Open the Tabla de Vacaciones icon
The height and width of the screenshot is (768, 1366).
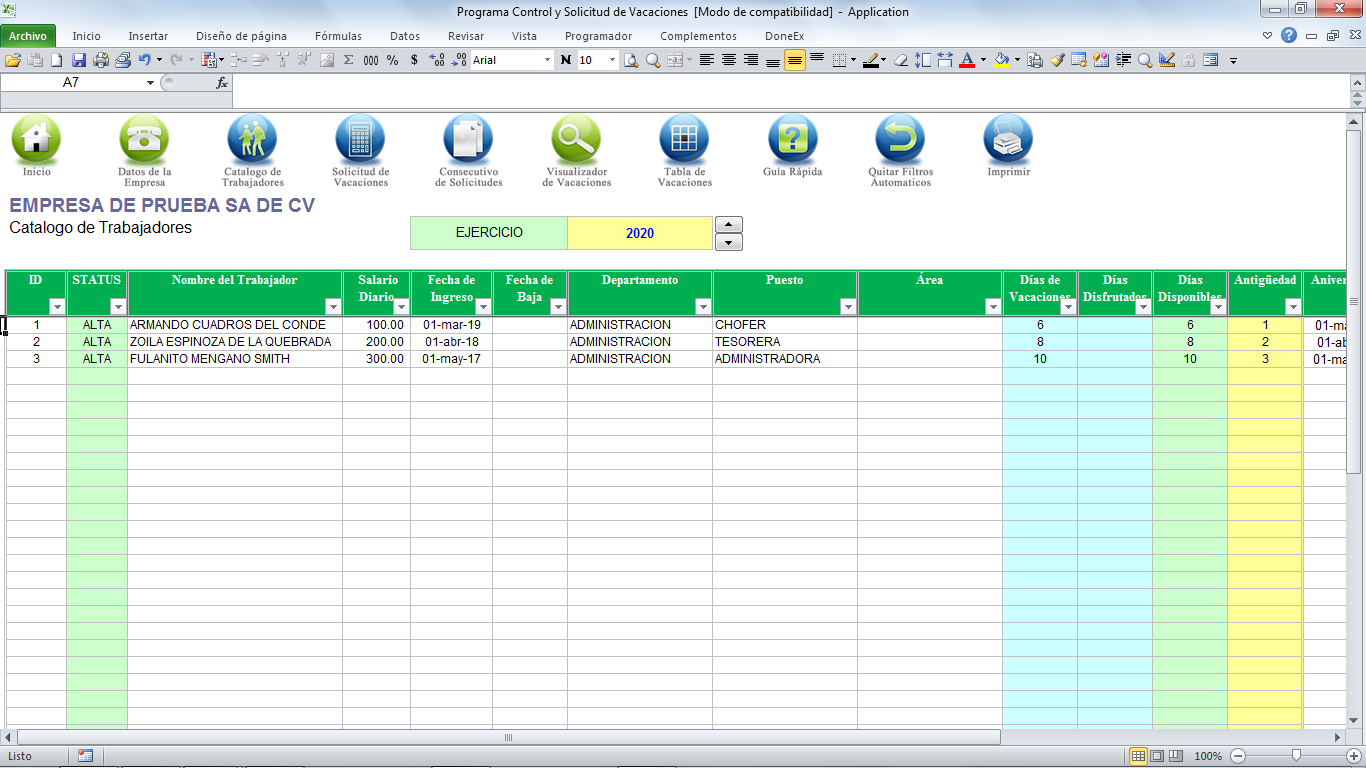tap(684, 140)
